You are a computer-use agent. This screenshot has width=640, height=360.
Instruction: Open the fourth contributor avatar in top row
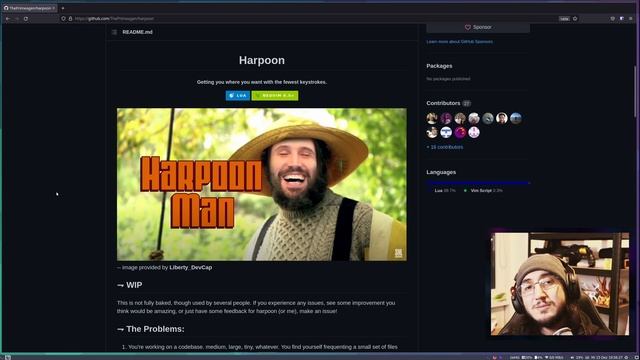coord(474,118)
